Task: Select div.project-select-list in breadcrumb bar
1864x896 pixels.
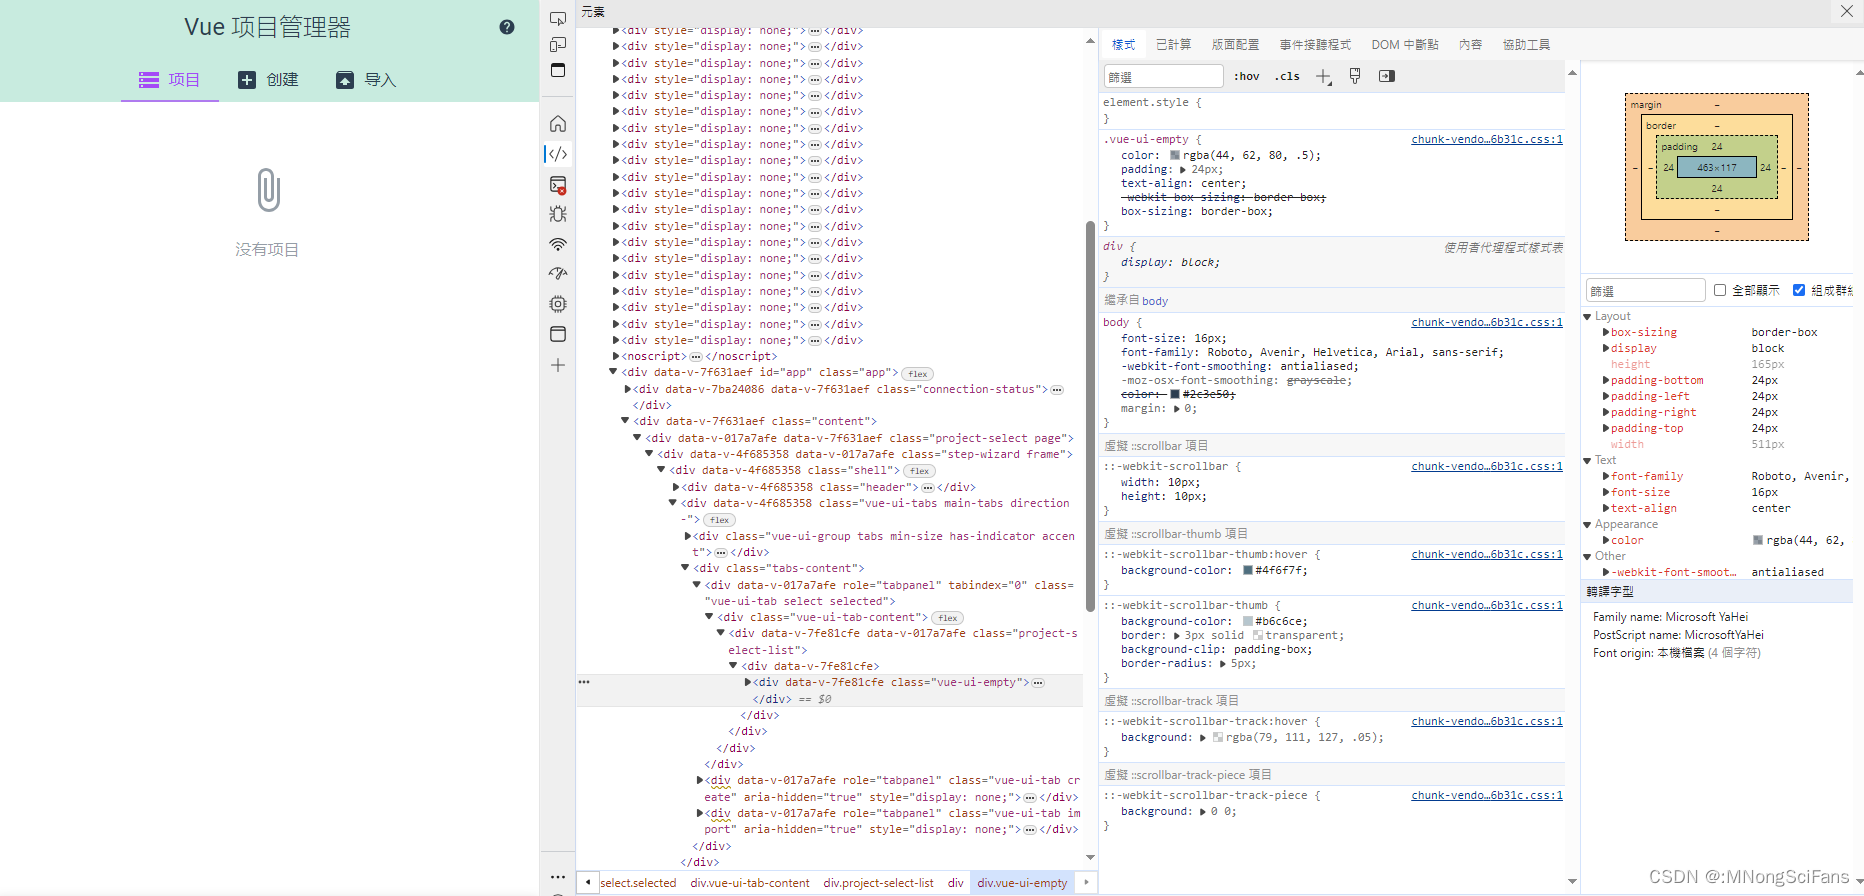Action: (878, 883)
